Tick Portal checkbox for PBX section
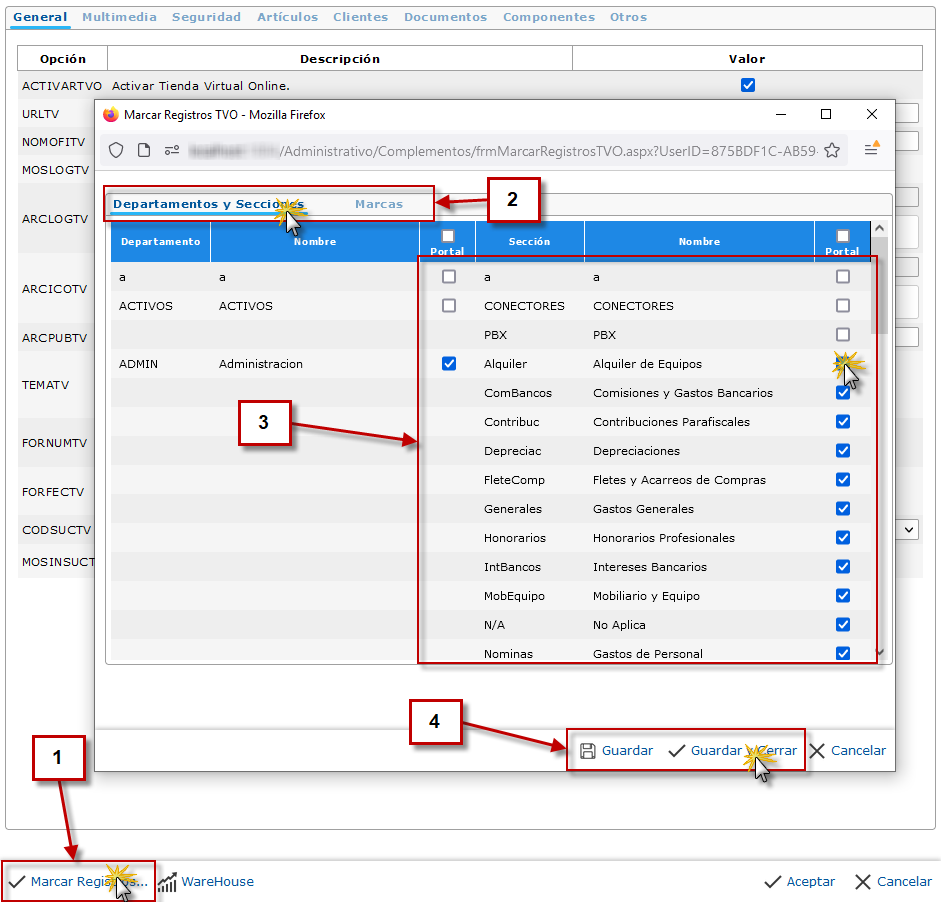Screen dimensions: 941x902 point(843,335)
